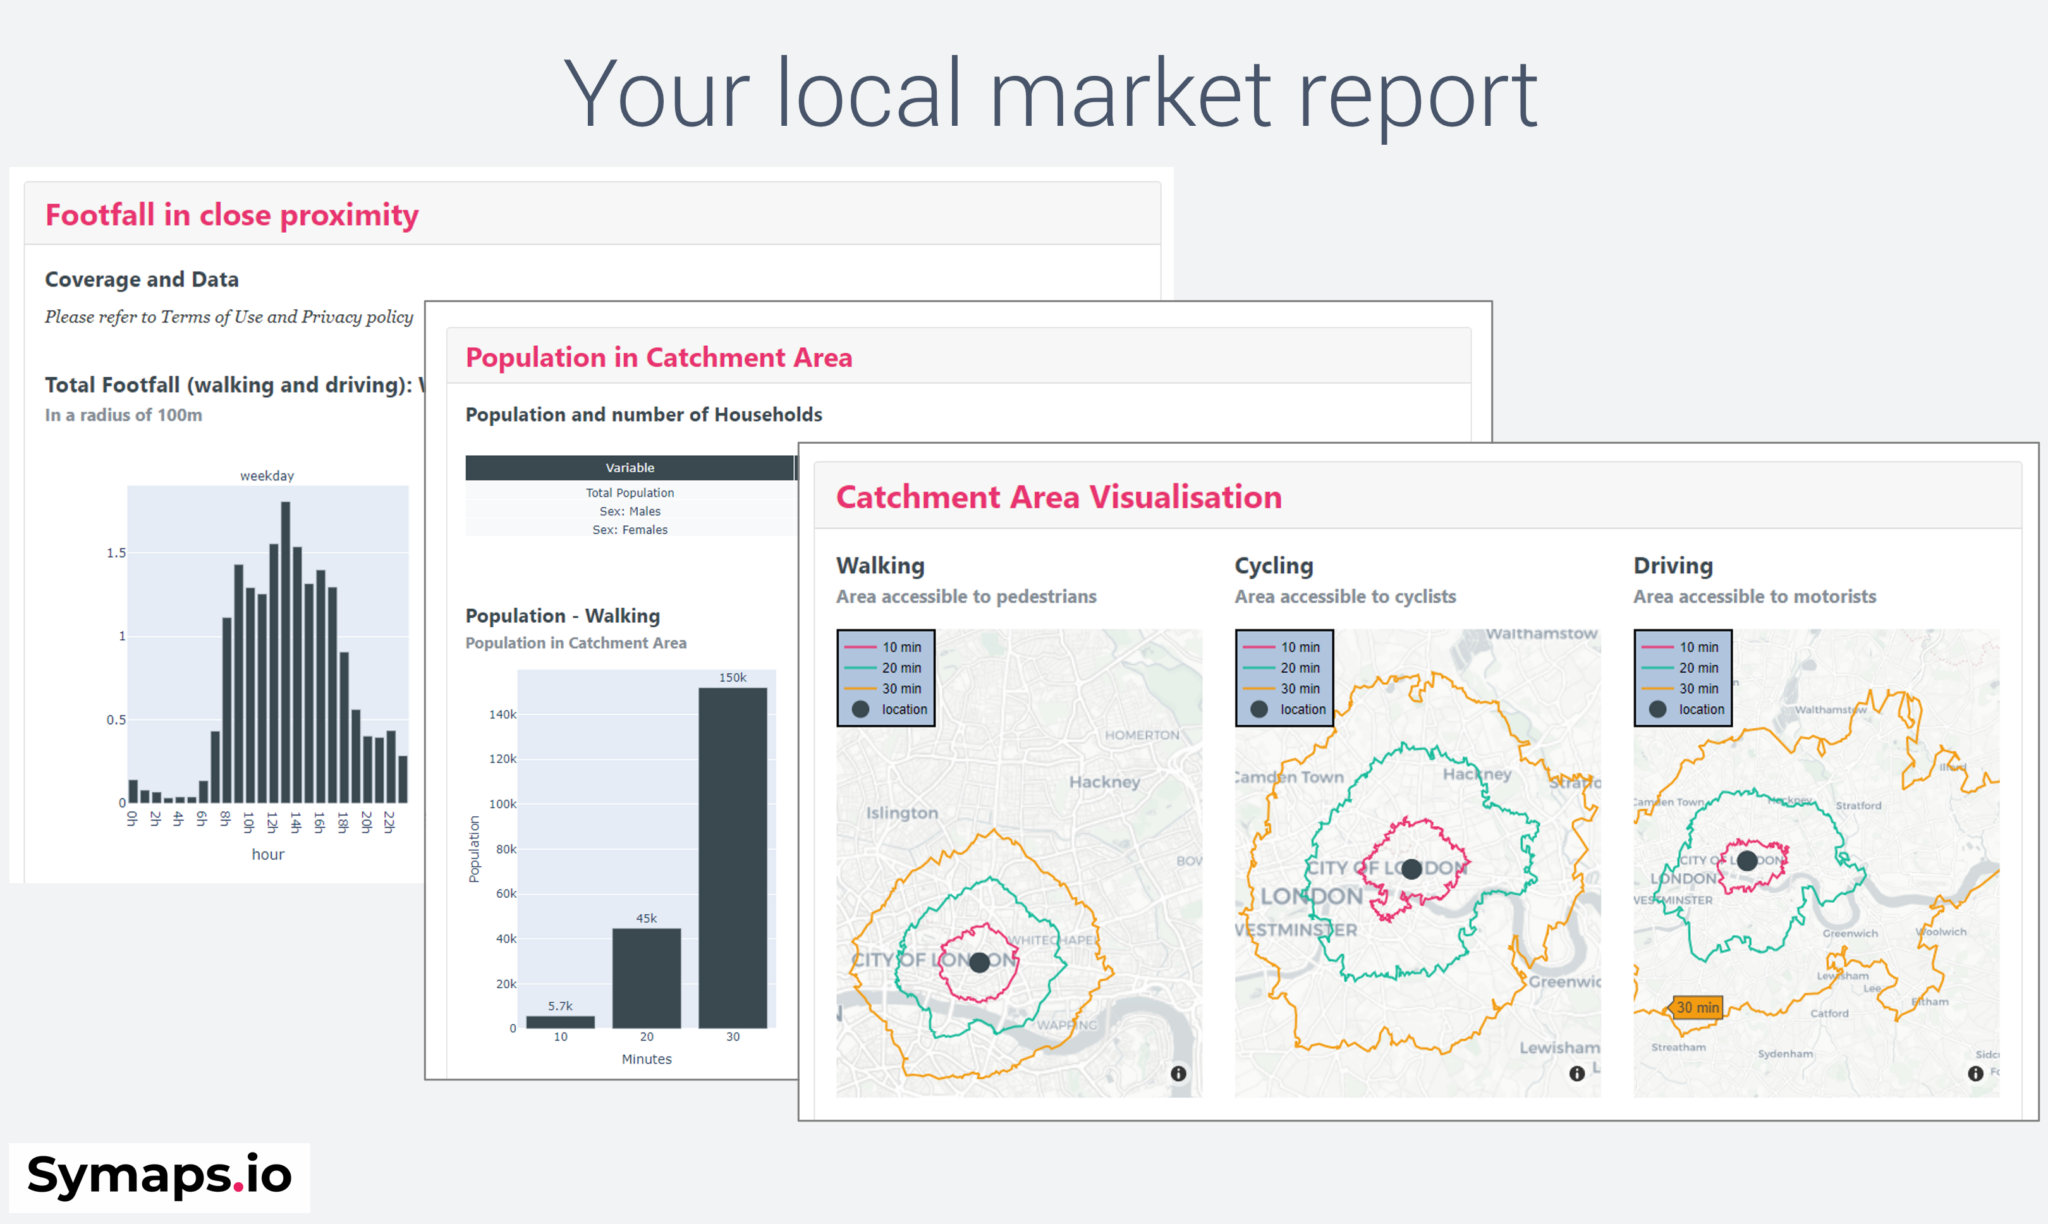
Task: Click the Sydenham label on Driving map
Action: (1786, 1054)
